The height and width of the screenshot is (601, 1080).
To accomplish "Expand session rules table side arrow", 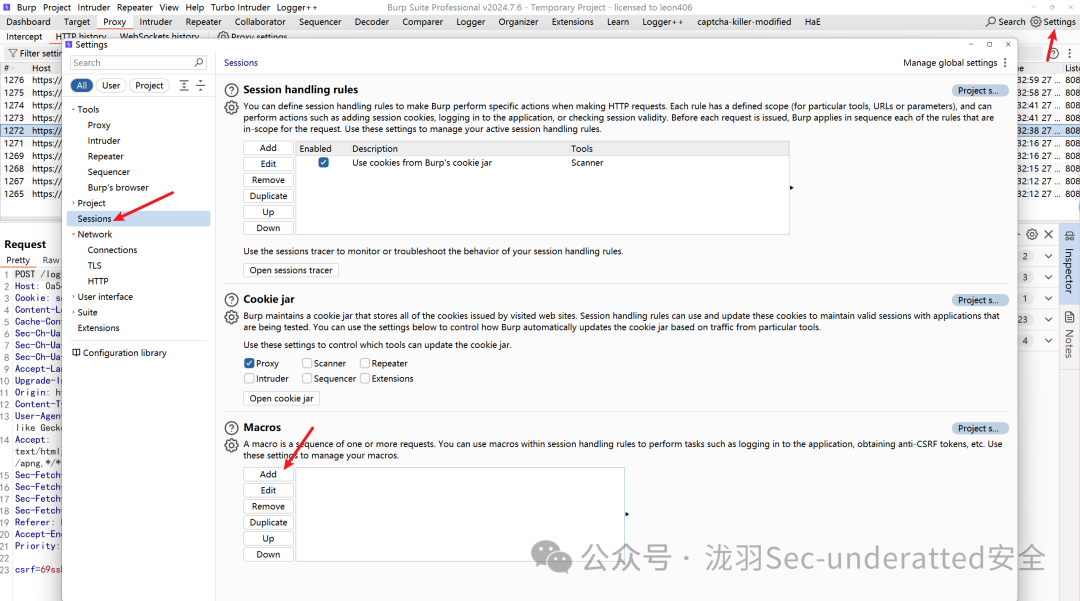I will [x=791, y=188].
